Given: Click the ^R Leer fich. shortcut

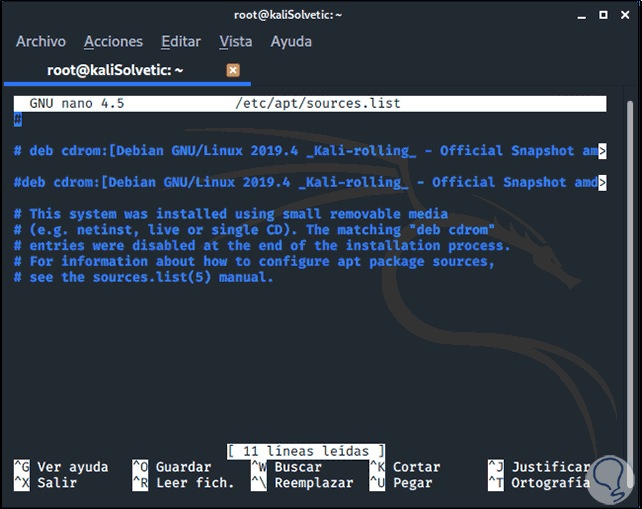Looking at the screenshot, I should point(183,483).
